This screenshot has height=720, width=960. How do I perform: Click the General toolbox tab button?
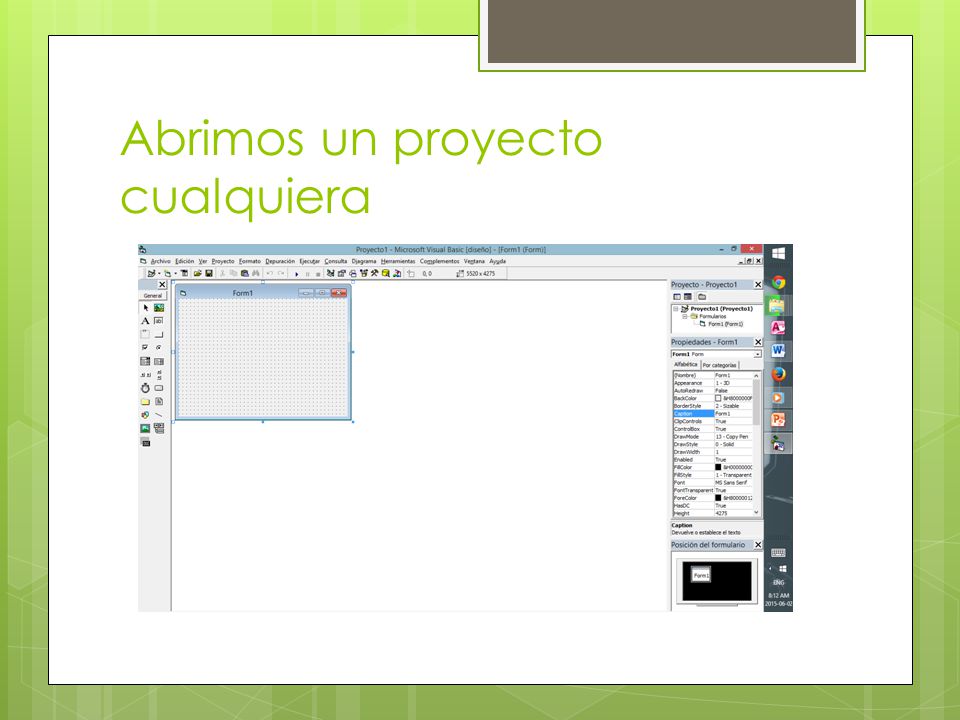(x=152, y=296)
